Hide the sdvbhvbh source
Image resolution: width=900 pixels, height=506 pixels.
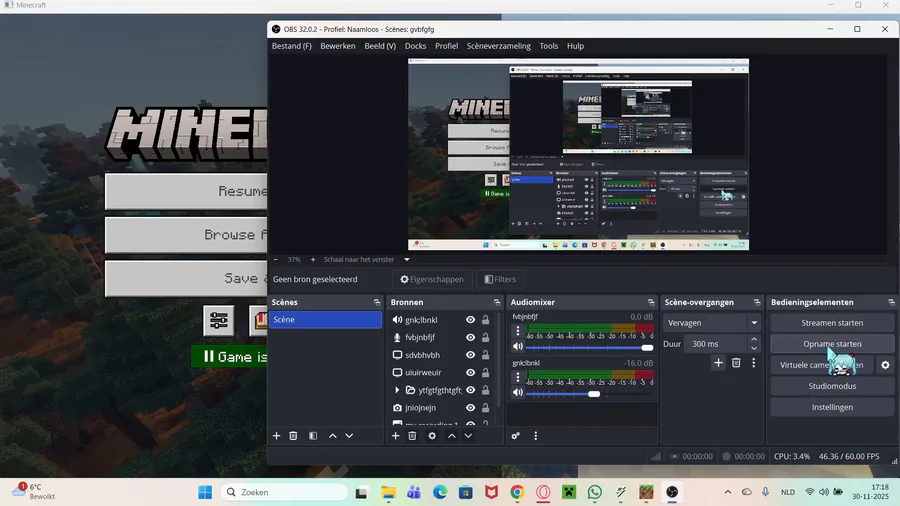tap(471, 355)
